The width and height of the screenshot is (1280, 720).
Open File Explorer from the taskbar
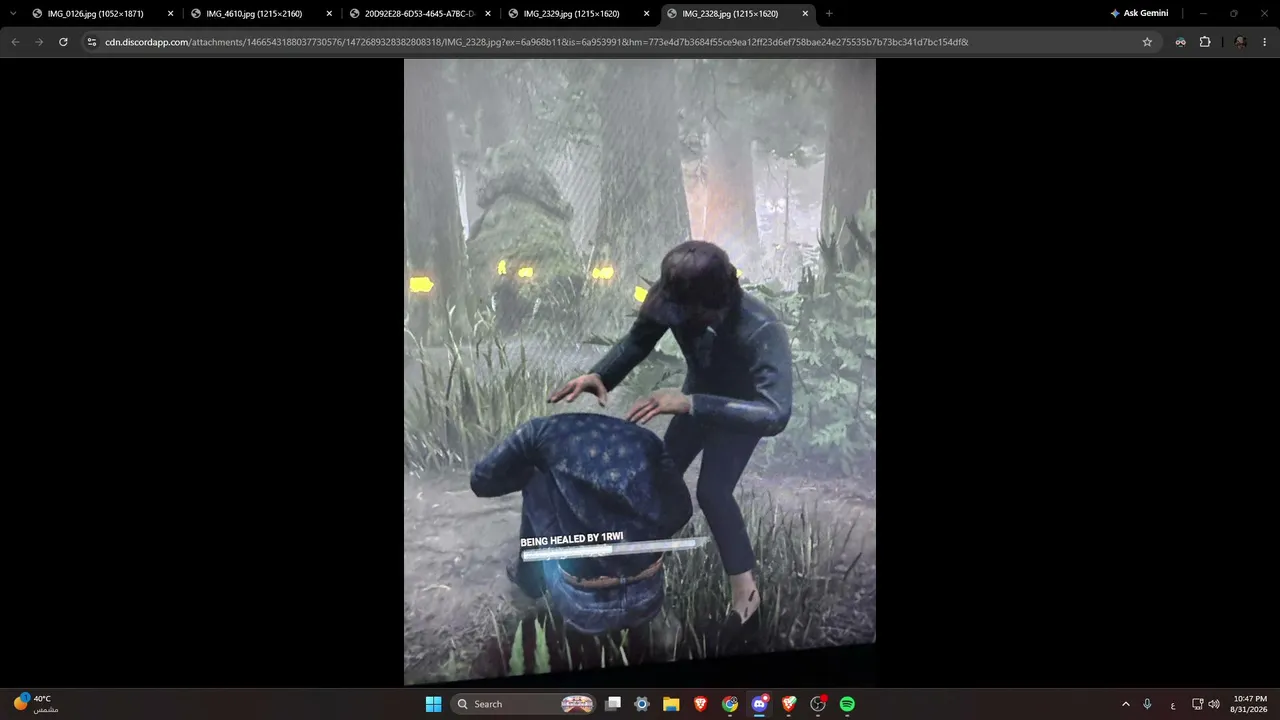pyautogui.click(x=671, y=704)
